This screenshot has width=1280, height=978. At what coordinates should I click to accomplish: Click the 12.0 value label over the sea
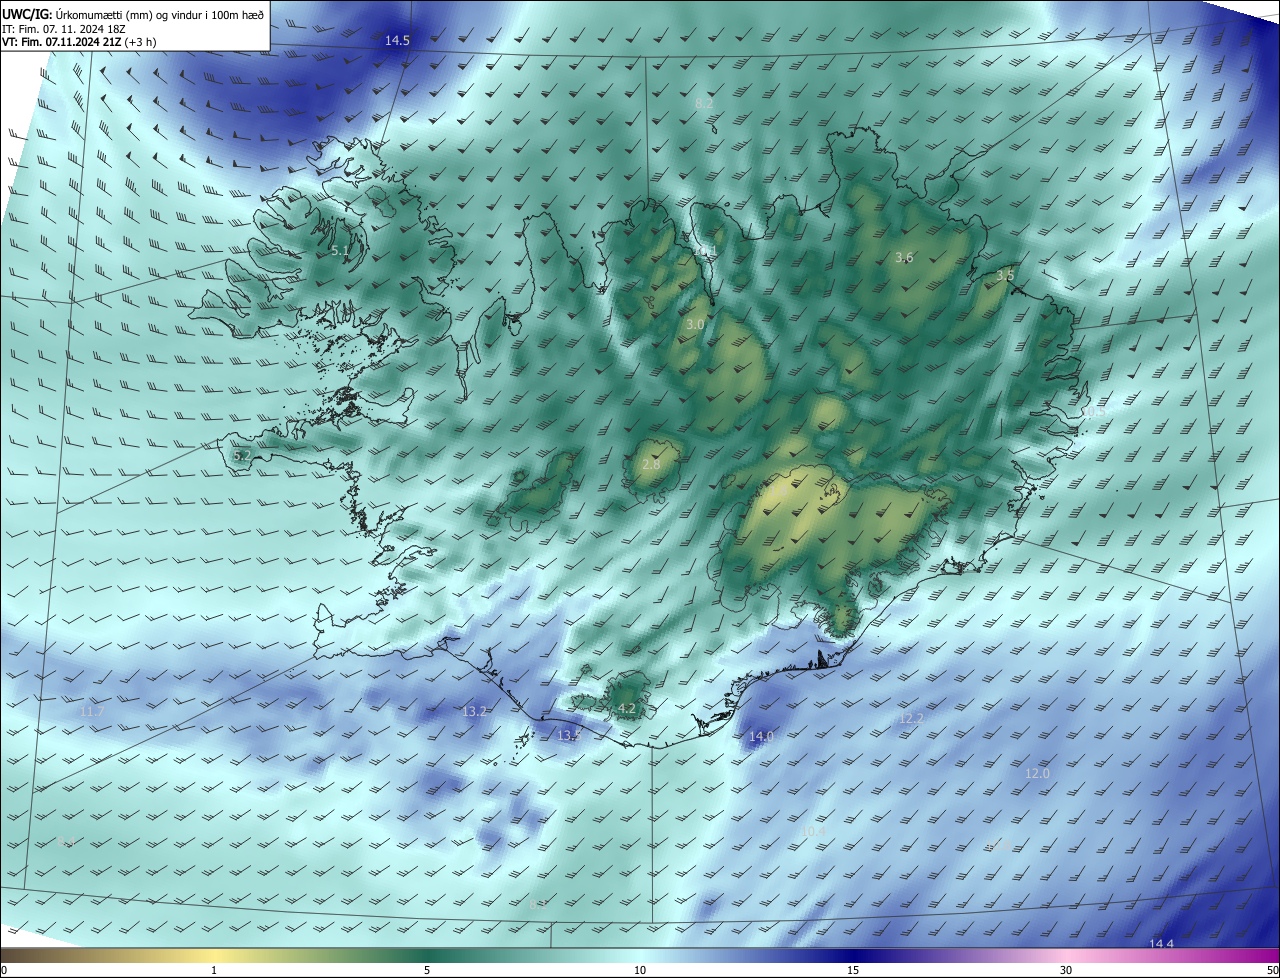[1038, 774]
